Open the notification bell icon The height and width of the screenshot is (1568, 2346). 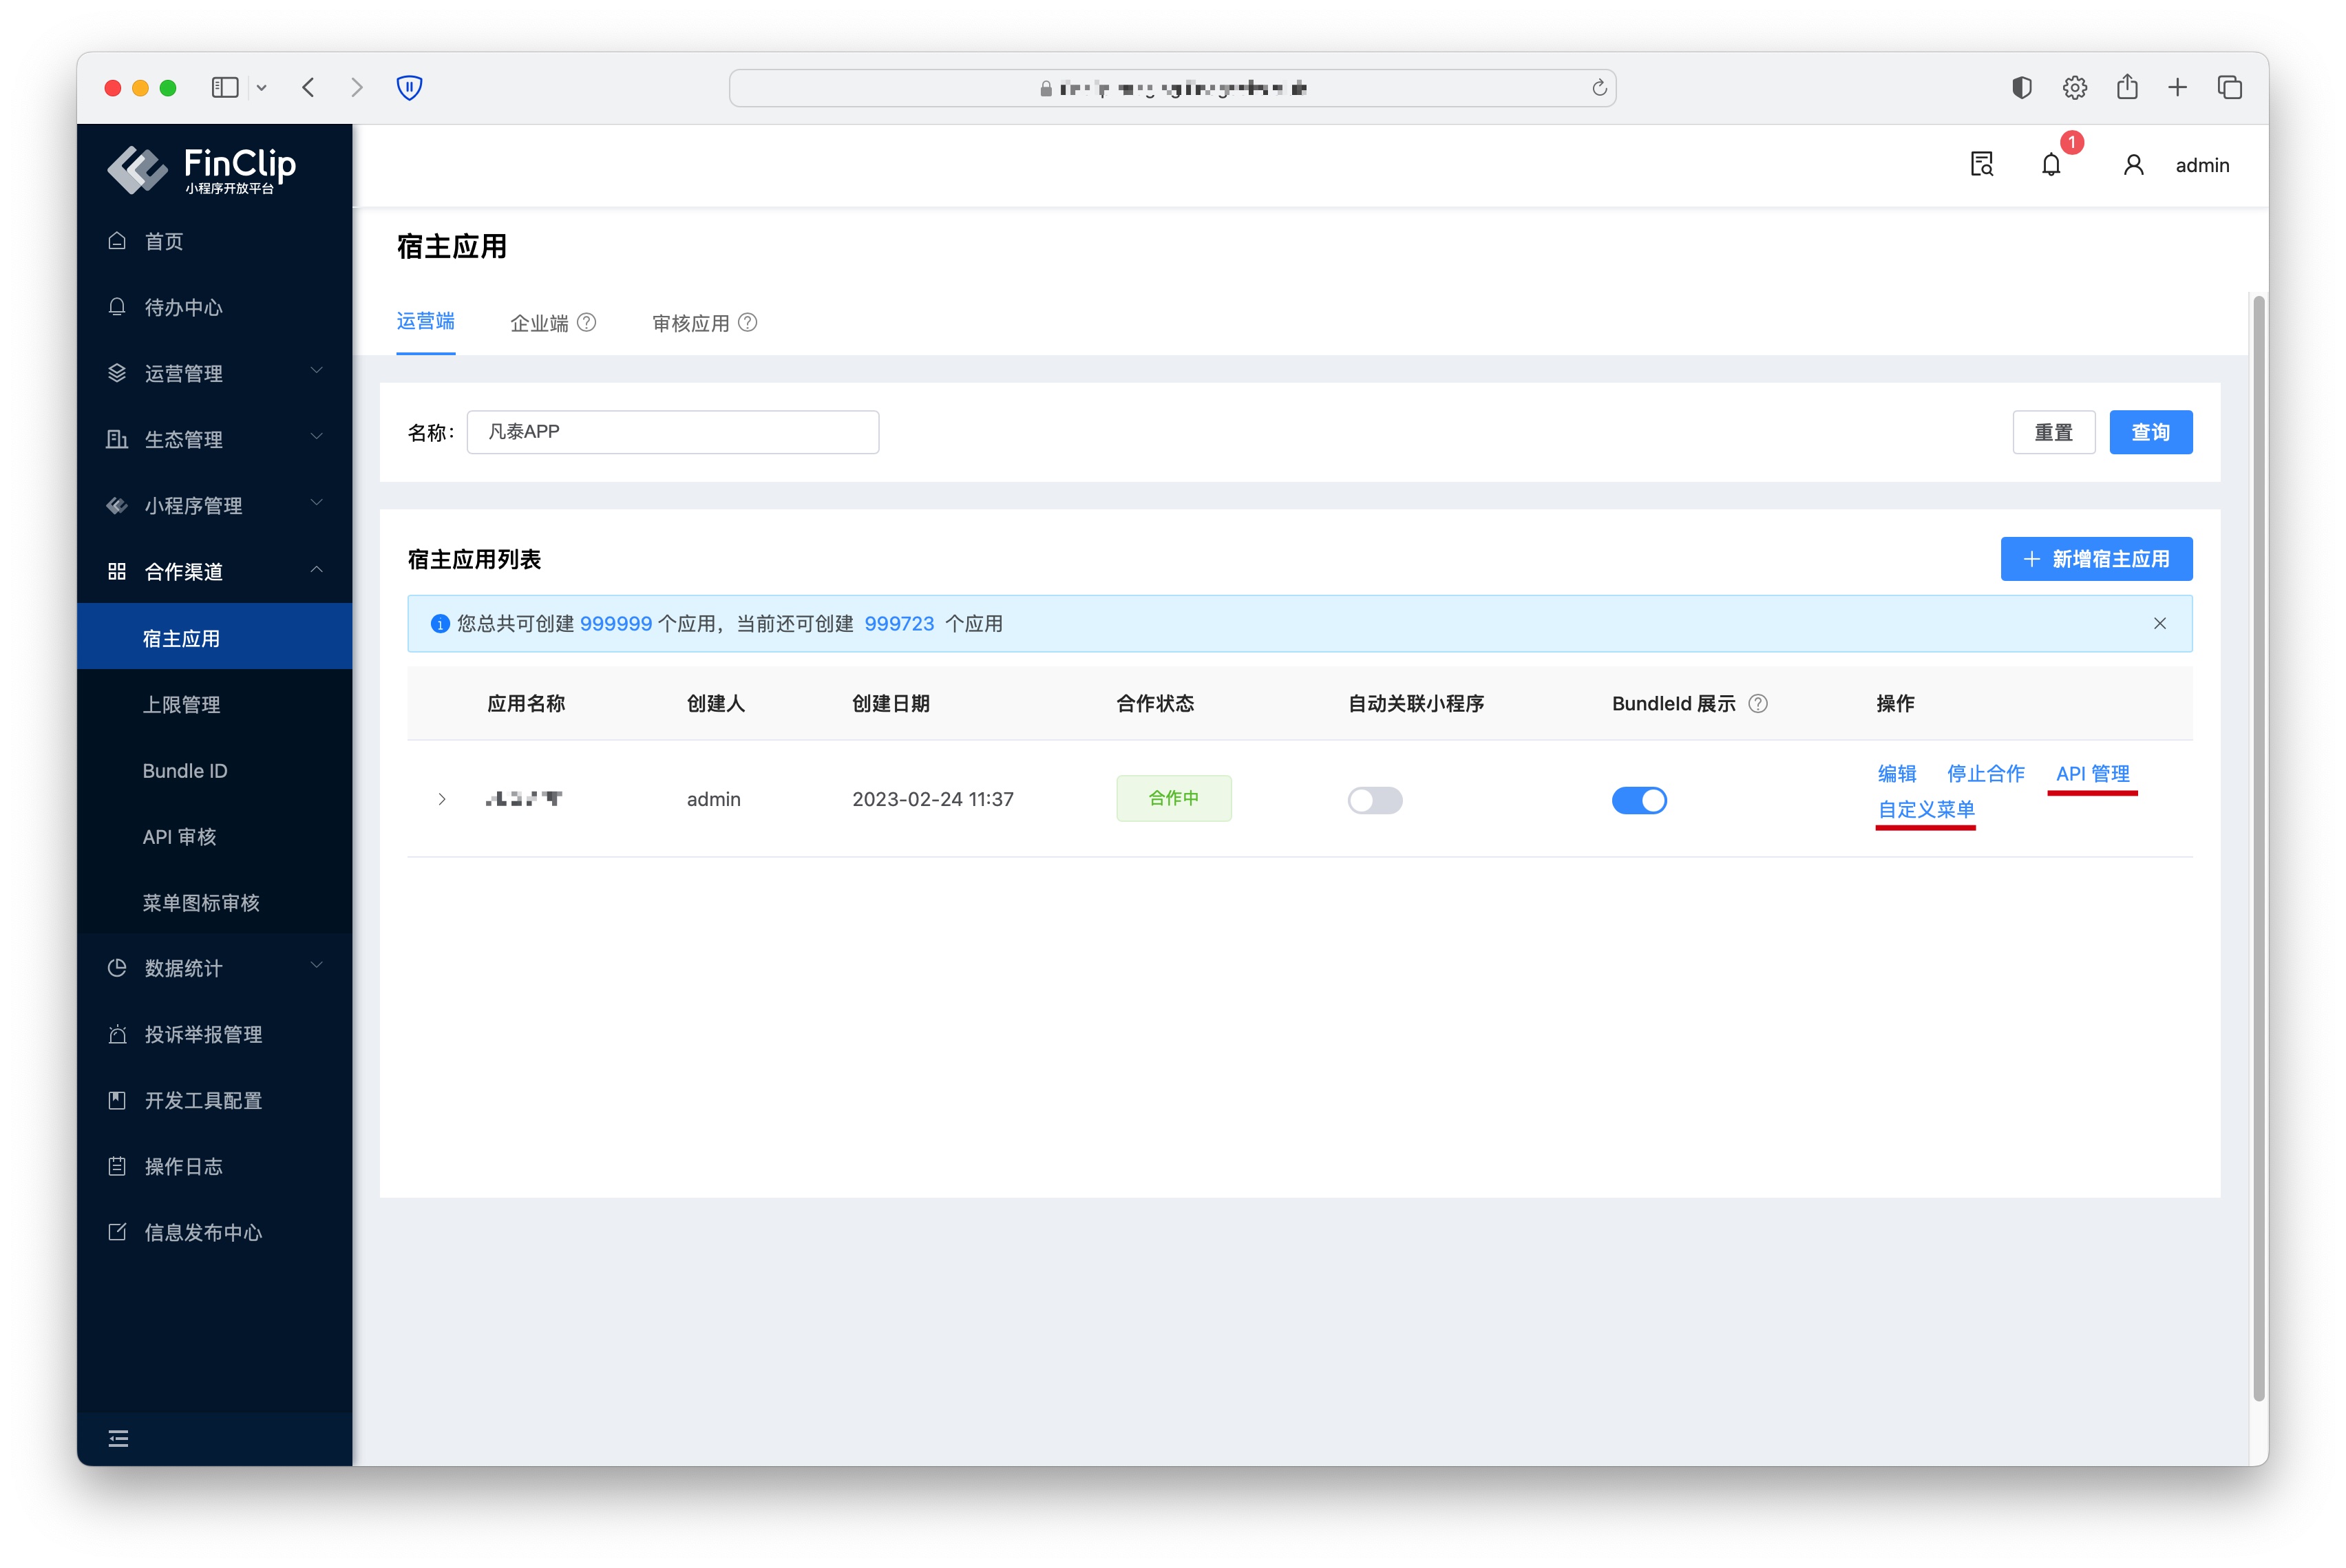(x=2050, y=165)
